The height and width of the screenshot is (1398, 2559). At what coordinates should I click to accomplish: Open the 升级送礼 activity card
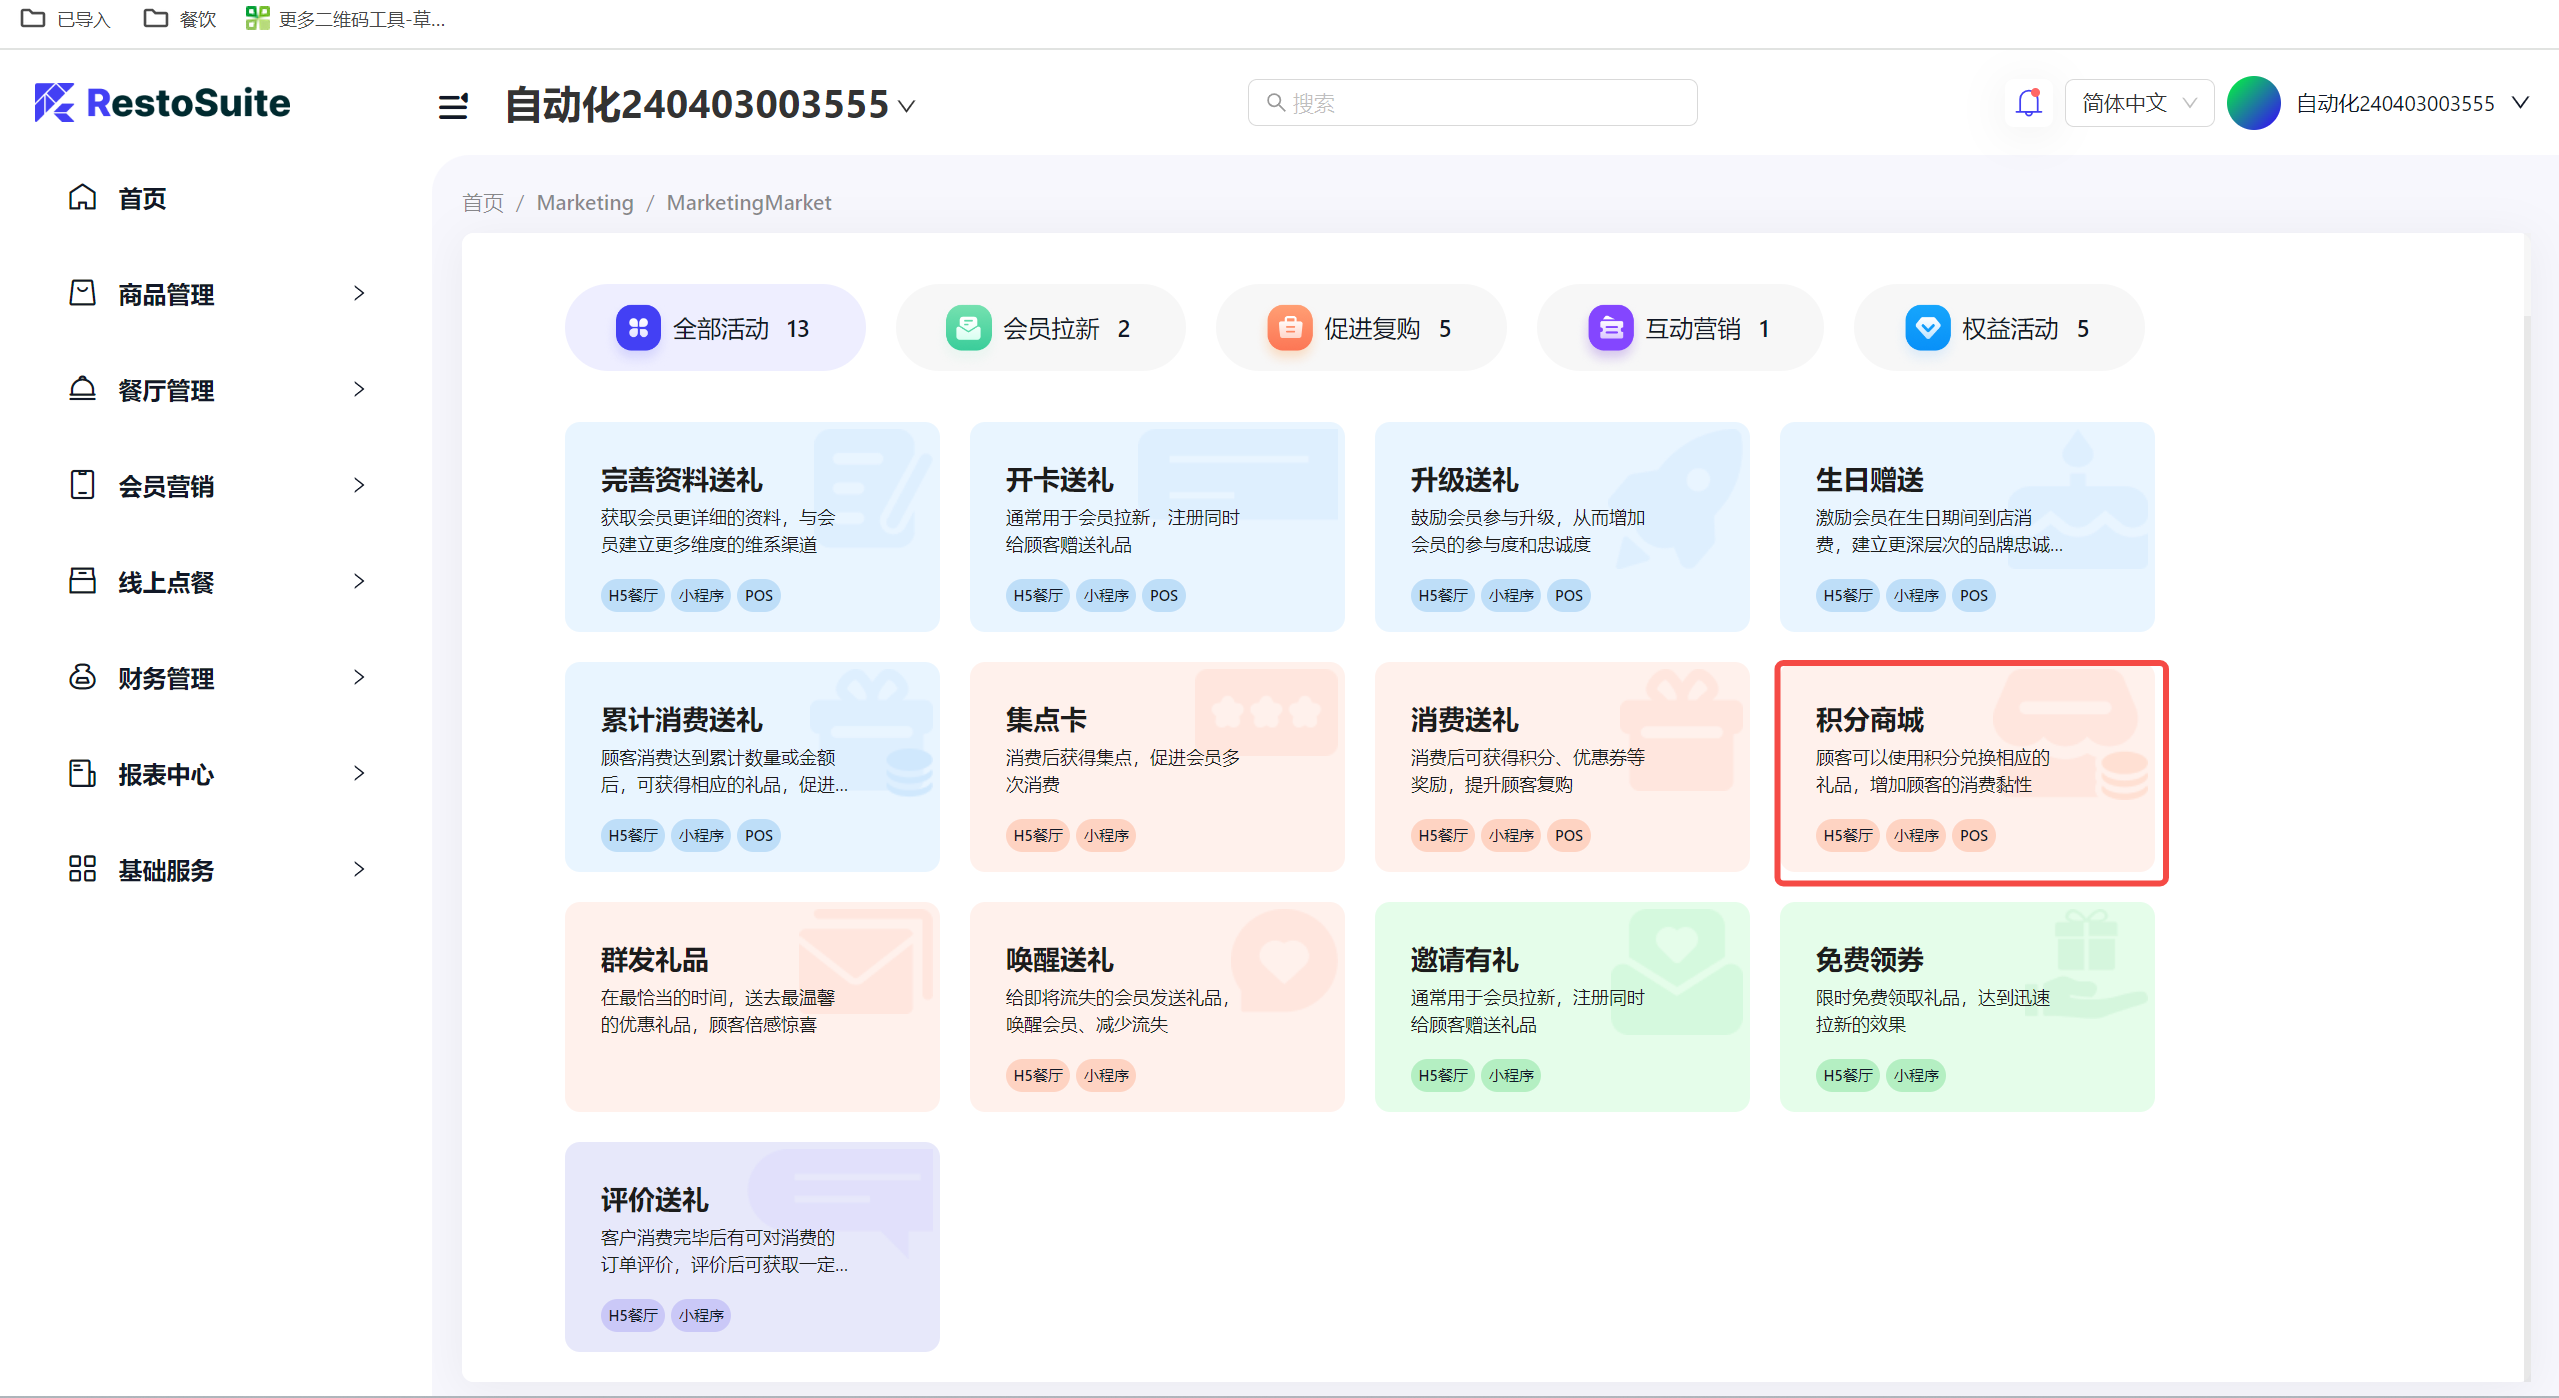click(1562, 527)
